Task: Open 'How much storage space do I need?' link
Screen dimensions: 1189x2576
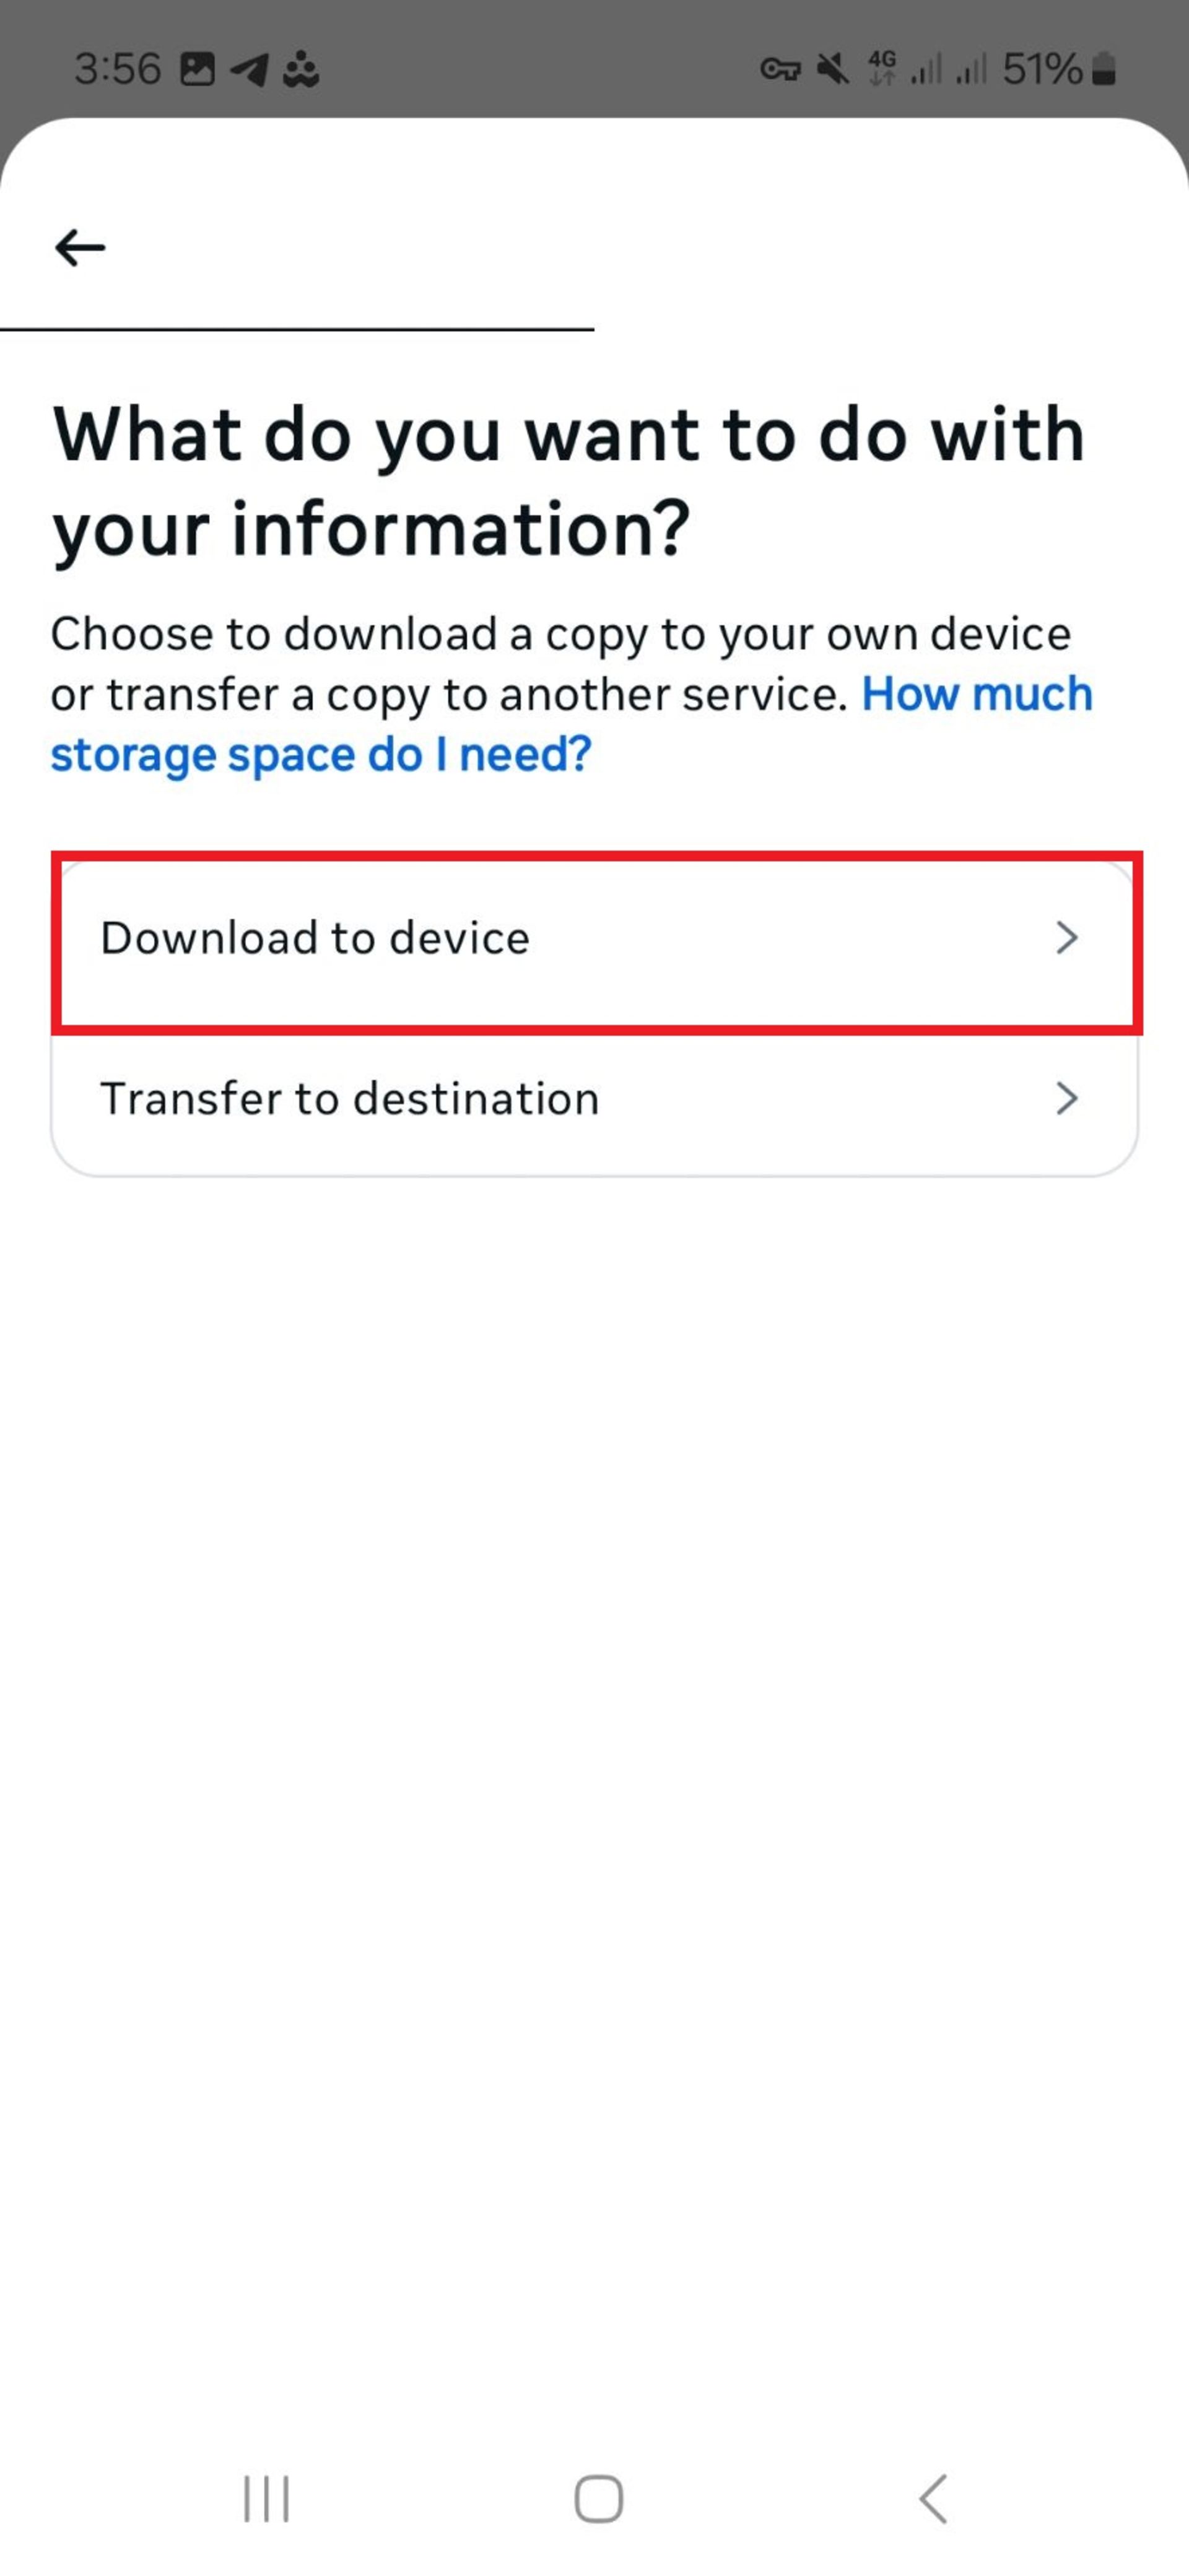Action: [x=572, y=724]
